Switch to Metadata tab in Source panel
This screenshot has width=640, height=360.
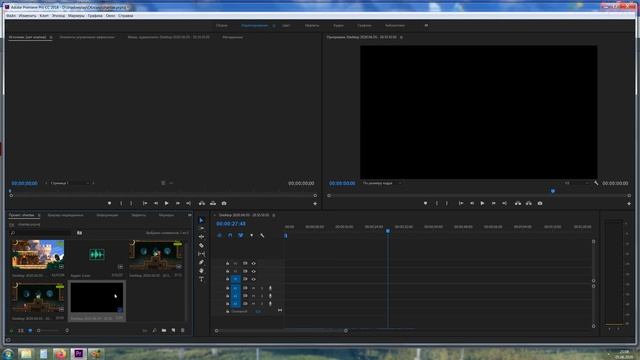click(233, 37)
